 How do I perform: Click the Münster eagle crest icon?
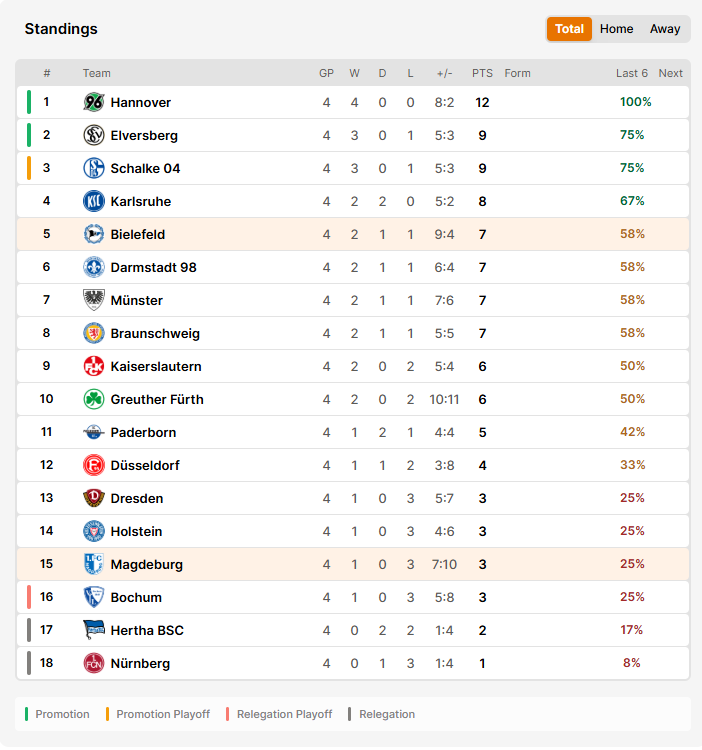coord(94,300)
